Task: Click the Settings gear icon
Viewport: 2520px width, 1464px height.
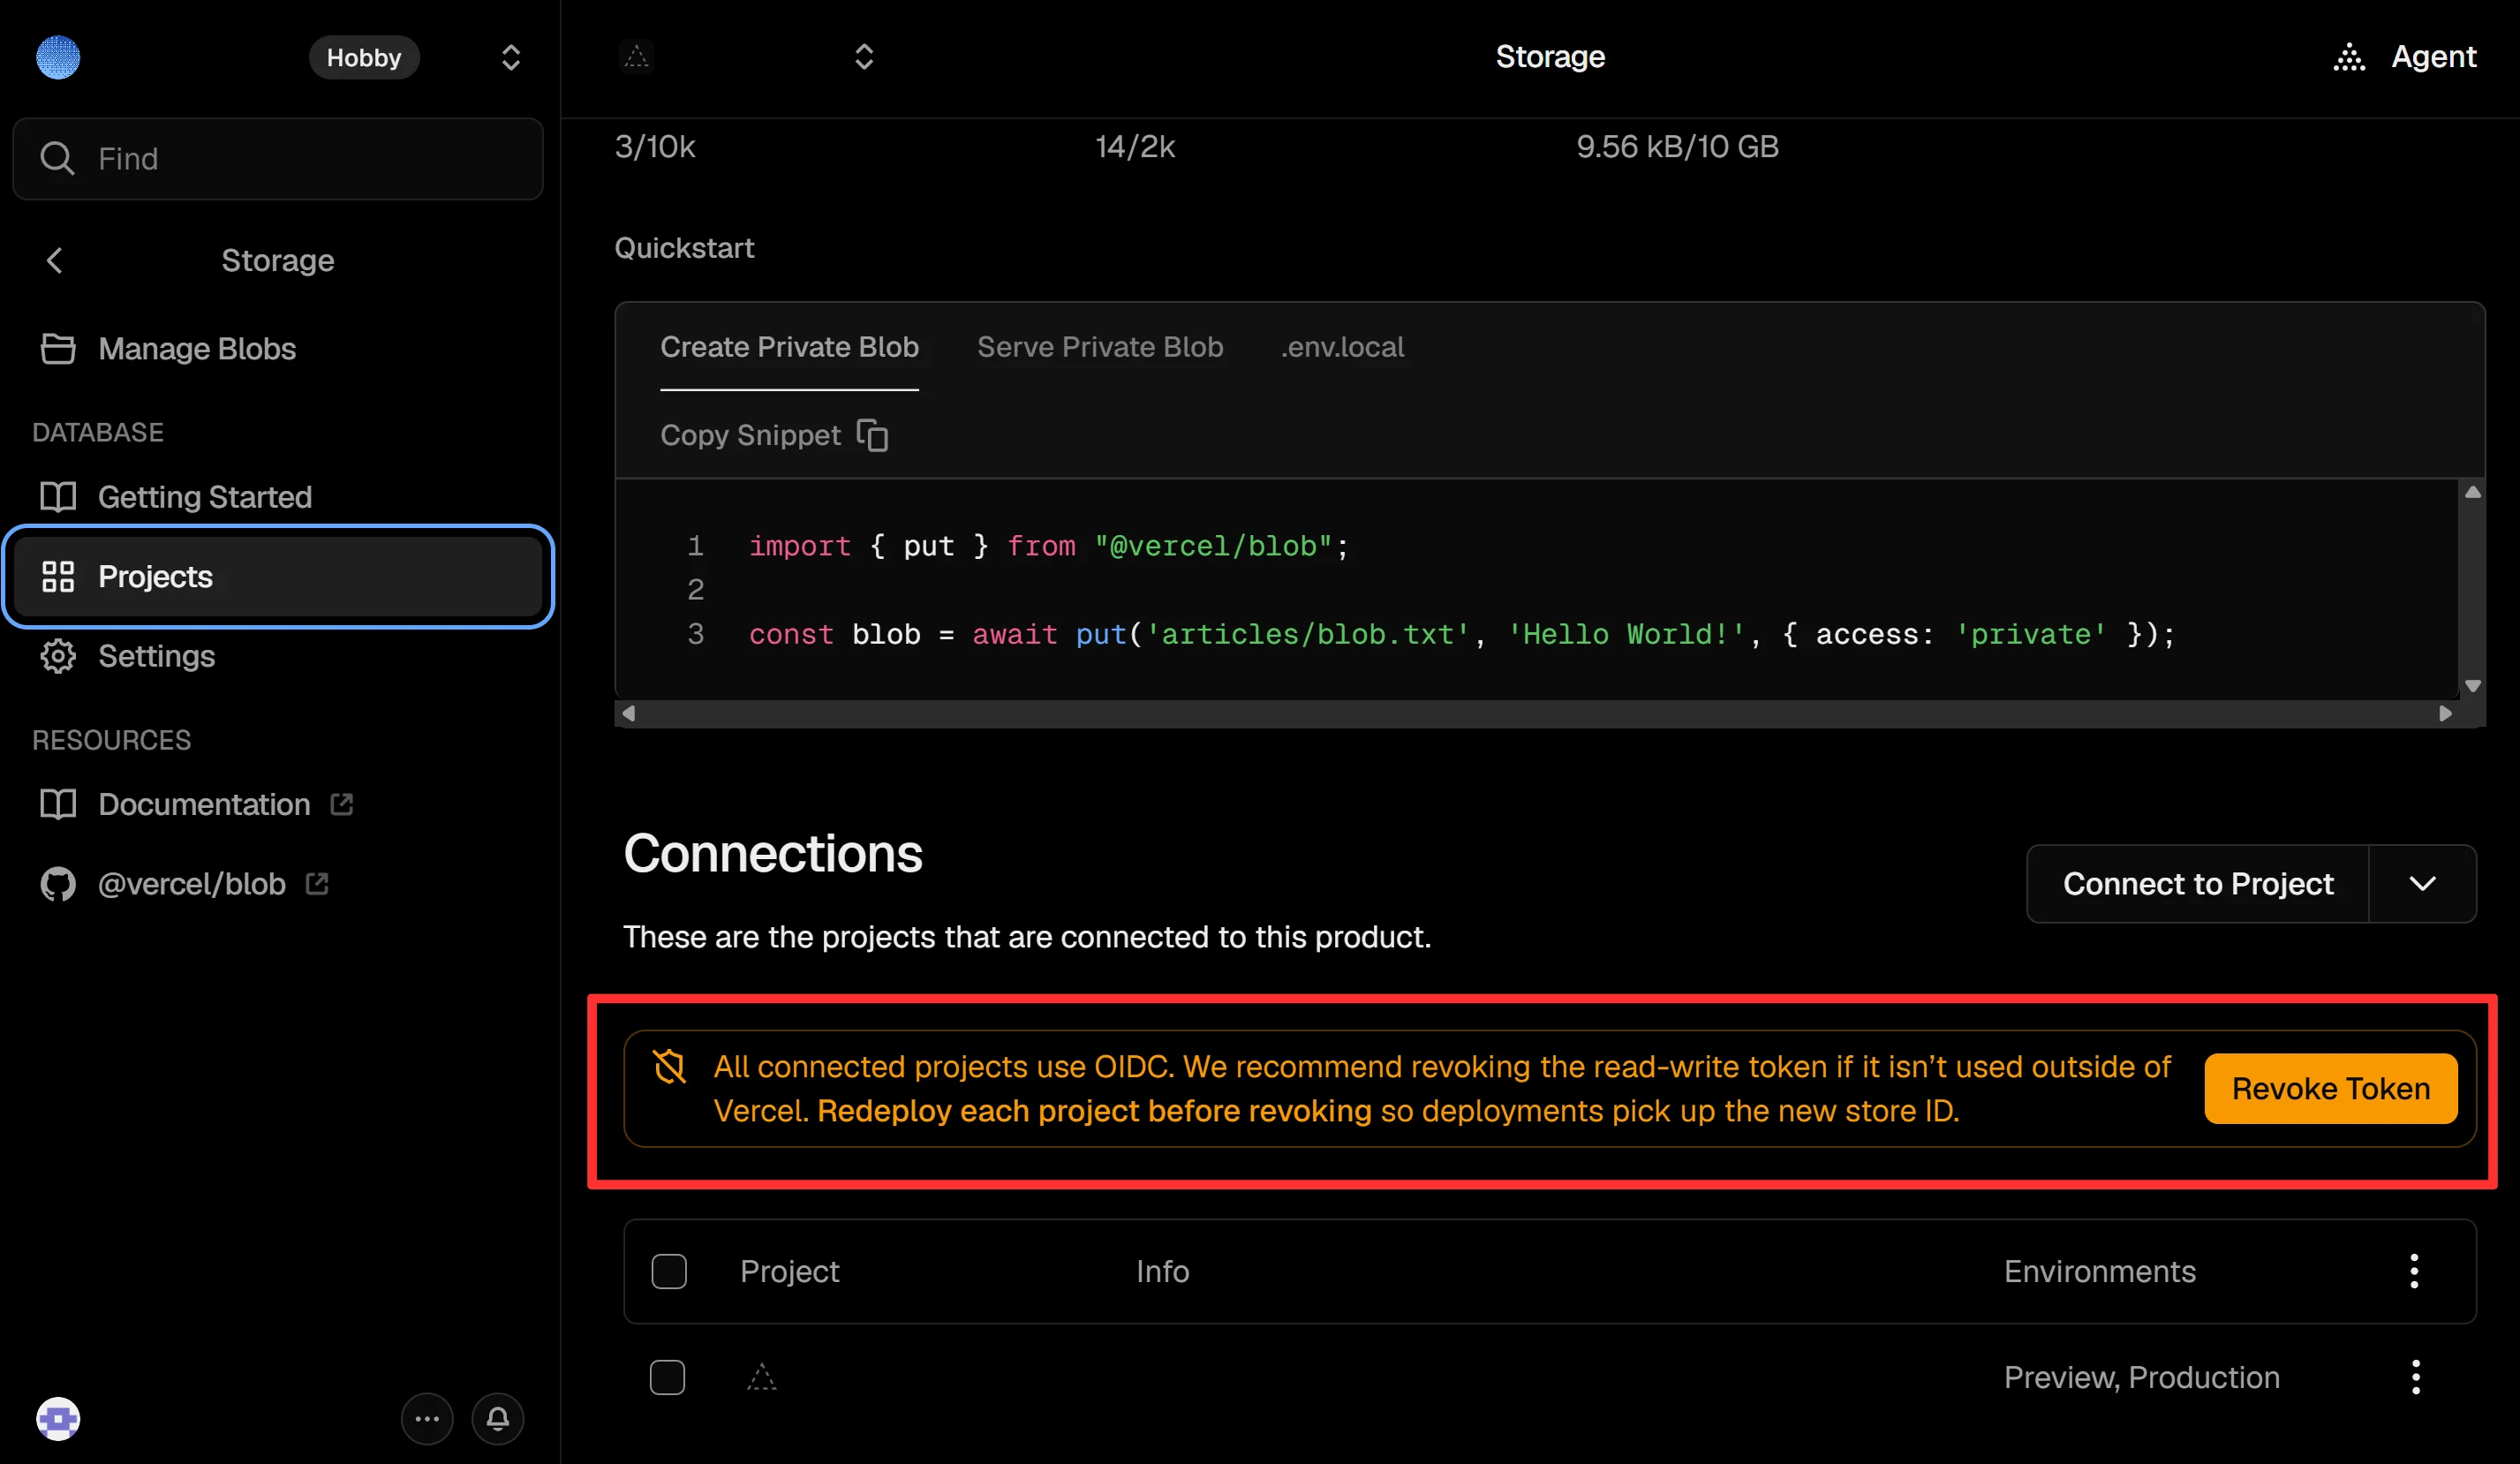Action: click(x=58, y=656)
